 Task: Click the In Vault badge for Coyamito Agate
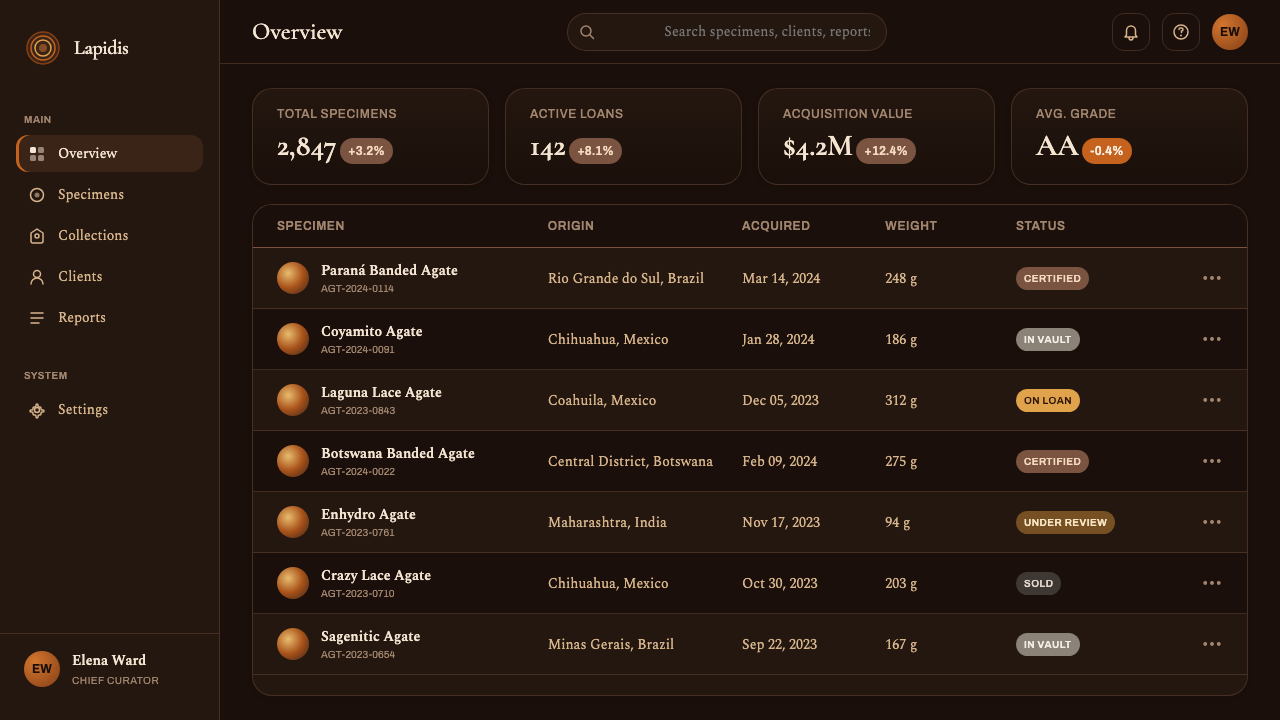pyautogui.click(x=1048, y=340)
